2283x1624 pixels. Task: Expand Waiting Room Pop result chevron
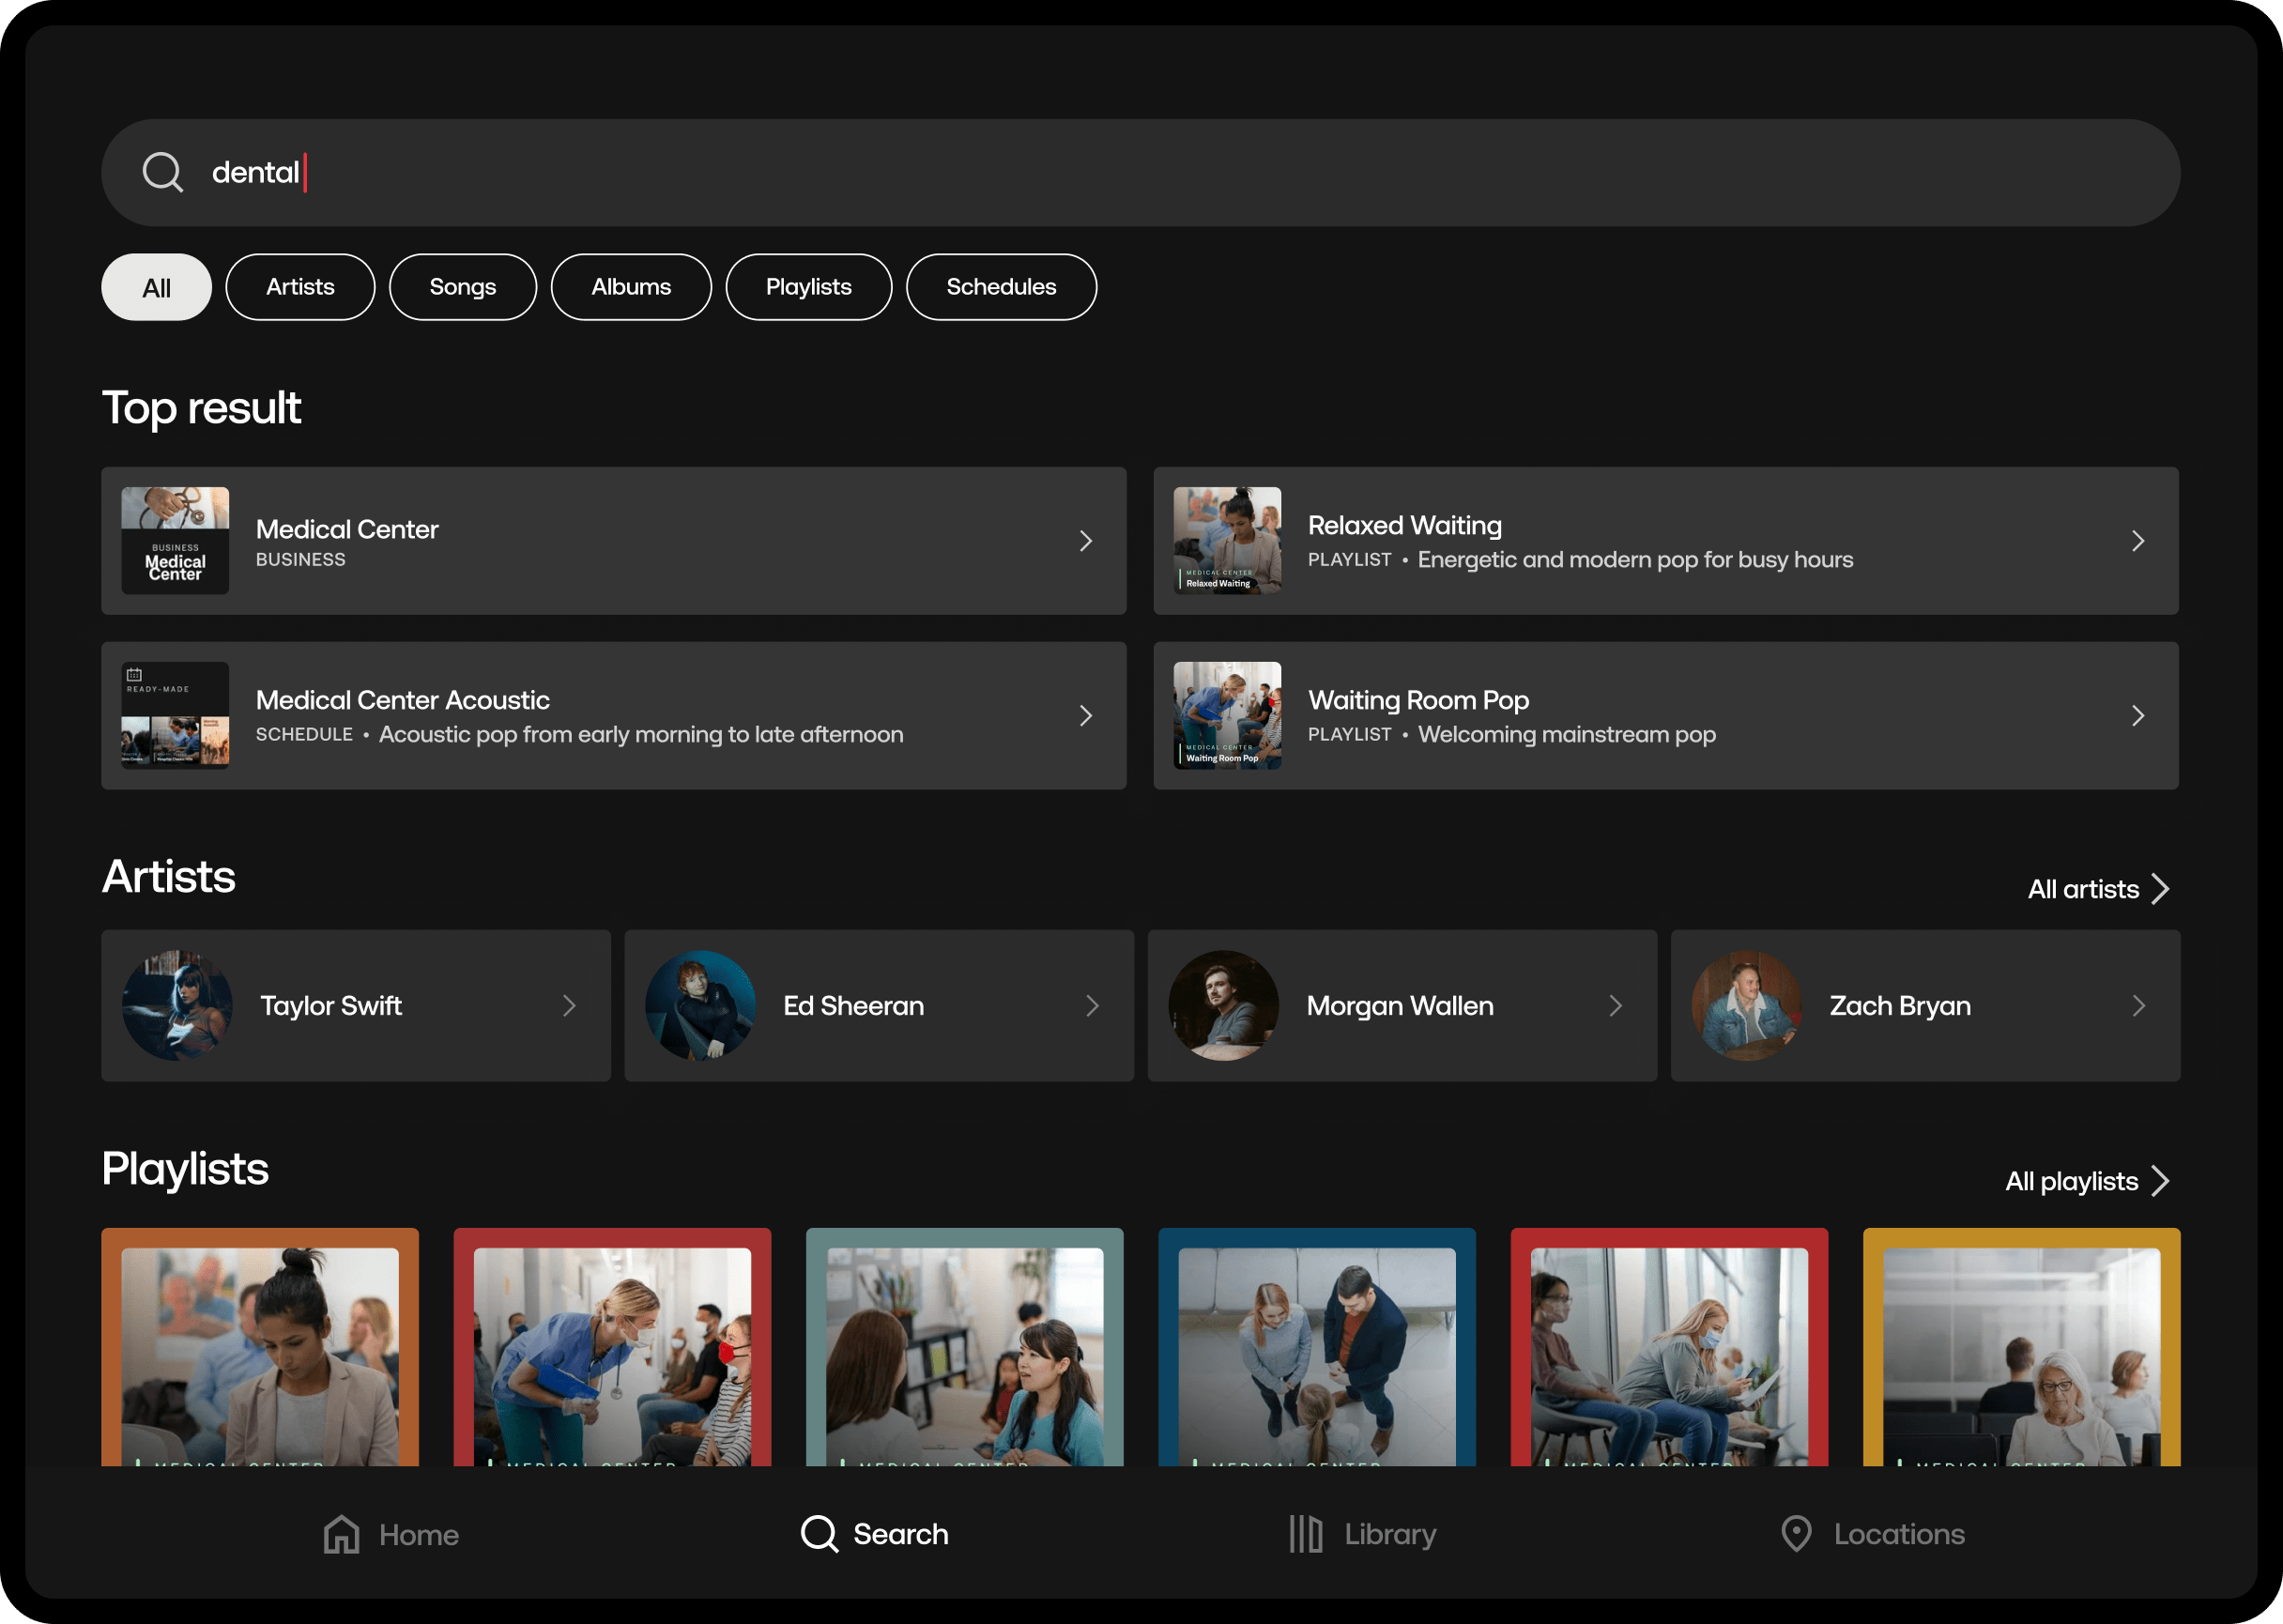pos(2138,716)
